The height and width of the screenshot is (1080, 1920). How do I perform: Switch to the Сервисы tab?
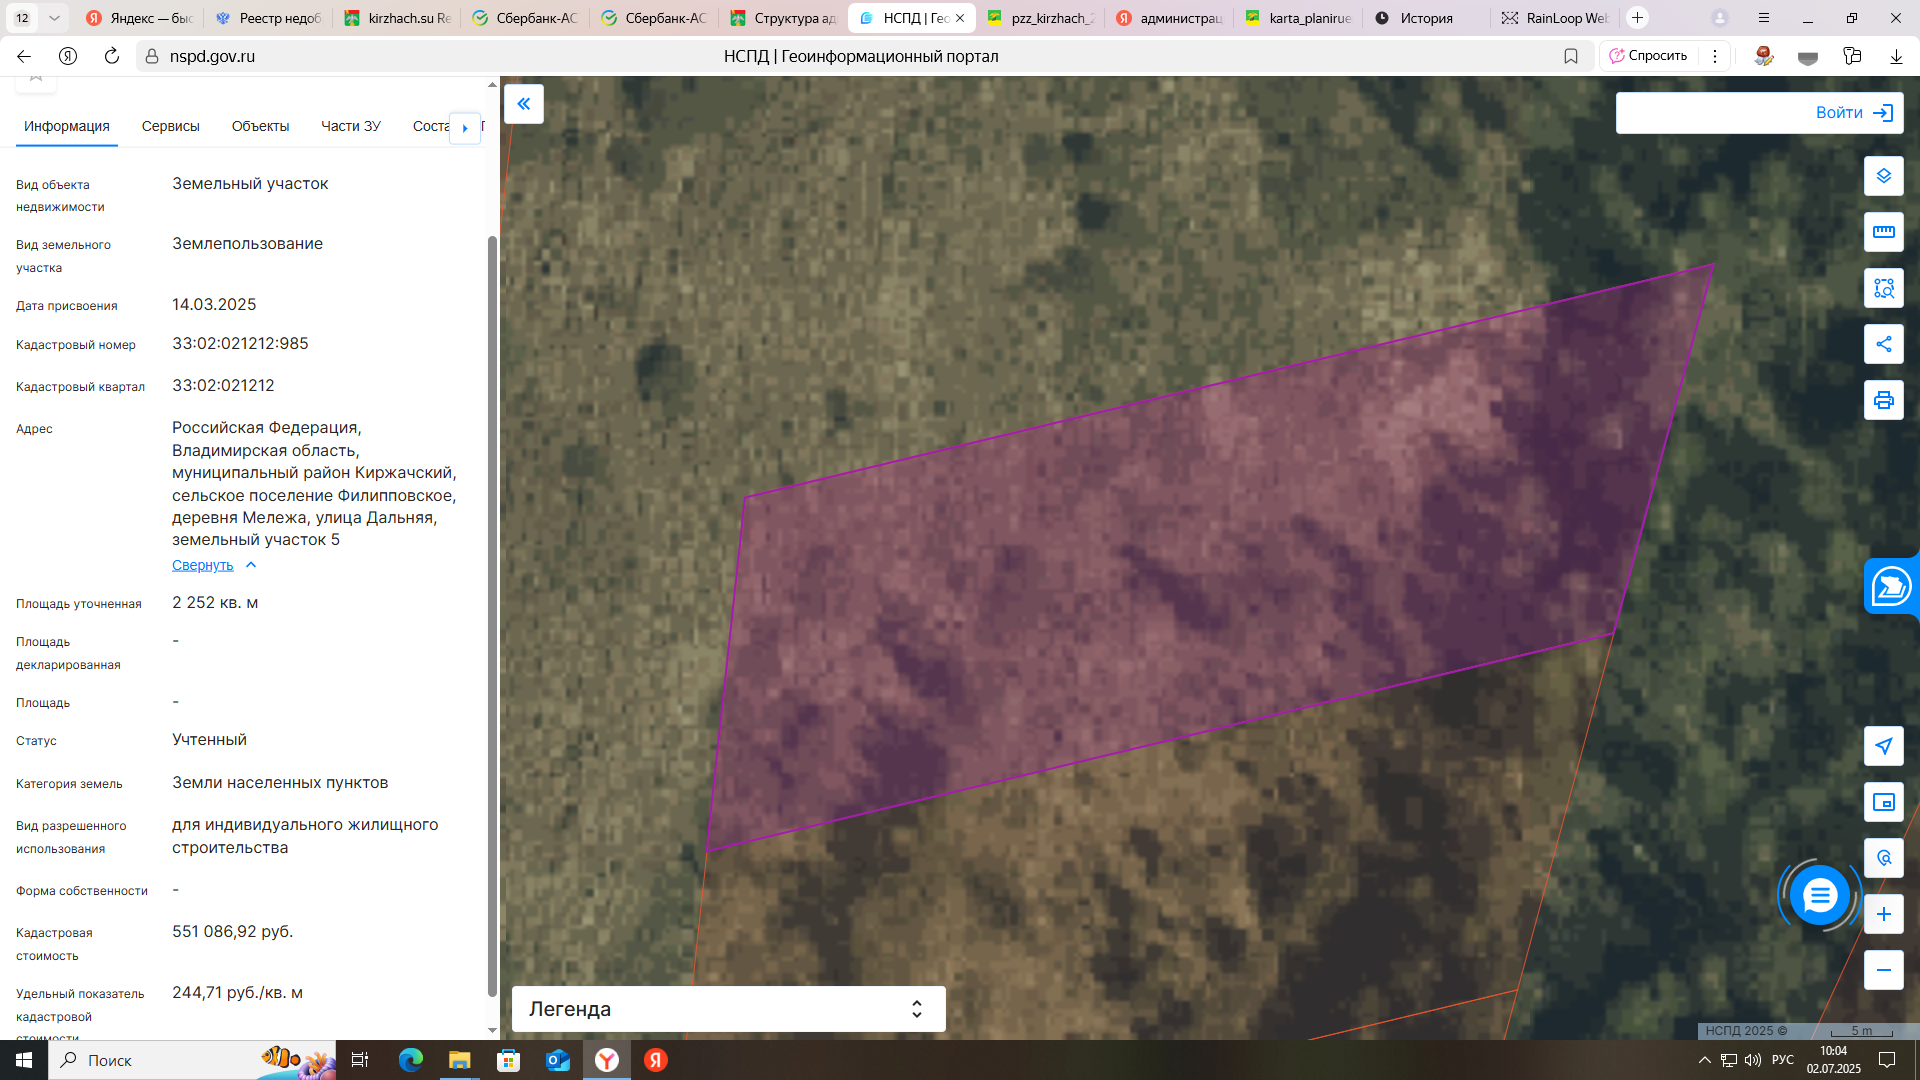(171, 126)
